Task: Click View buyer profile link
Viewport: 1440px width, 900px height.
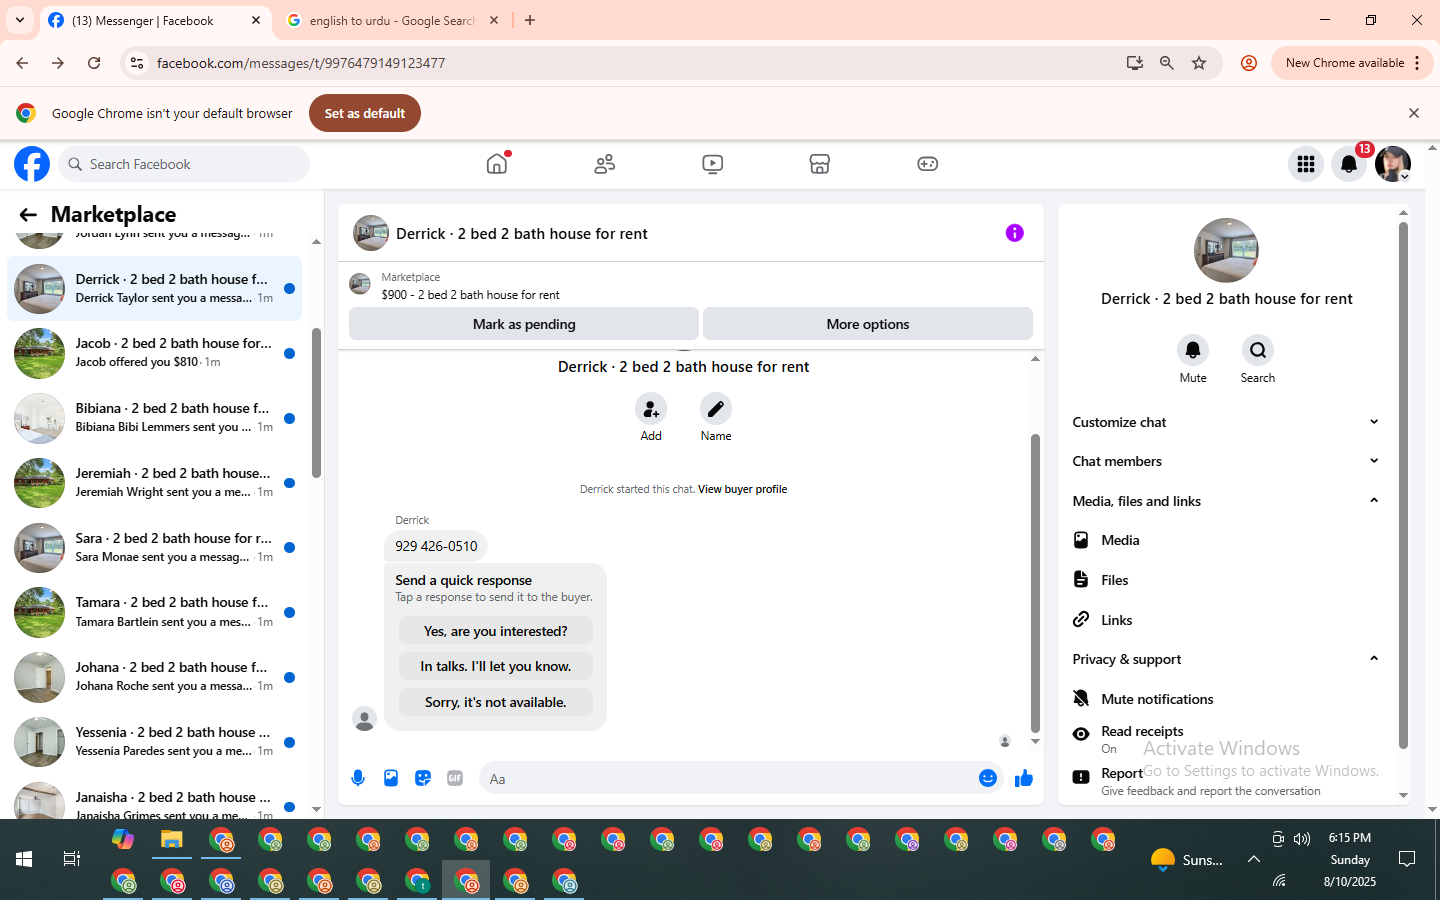Action: click(x=742, y=489)
